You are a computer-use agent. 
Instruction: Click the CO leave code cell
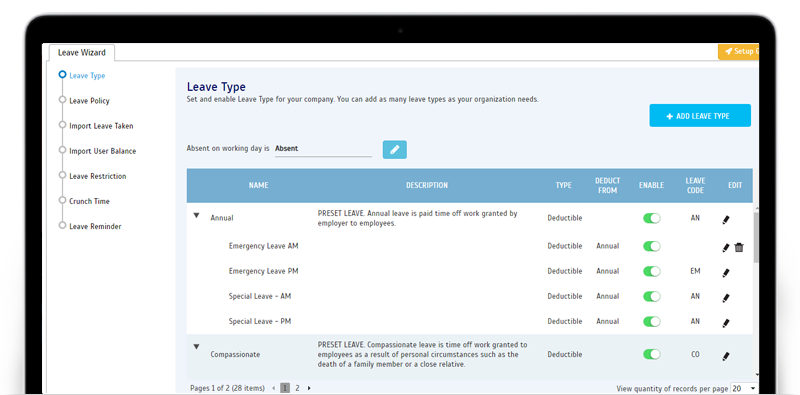point(695,354)
